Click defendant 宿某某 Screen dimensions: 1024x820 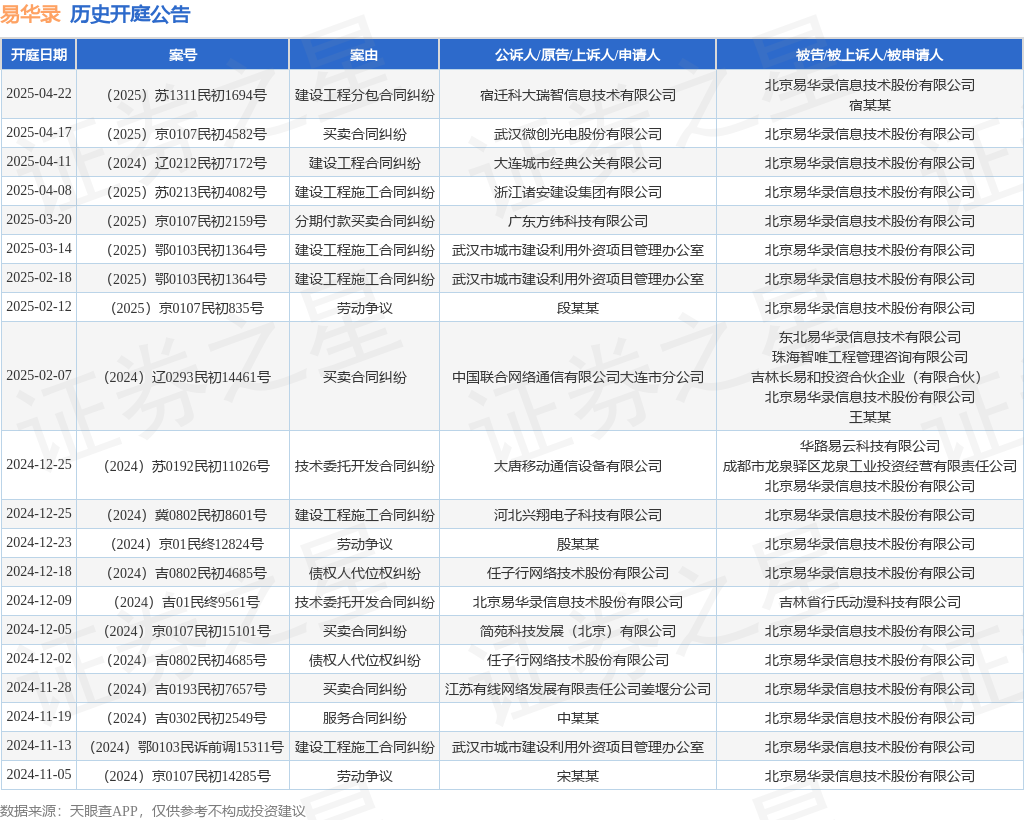tap(870, 105)
